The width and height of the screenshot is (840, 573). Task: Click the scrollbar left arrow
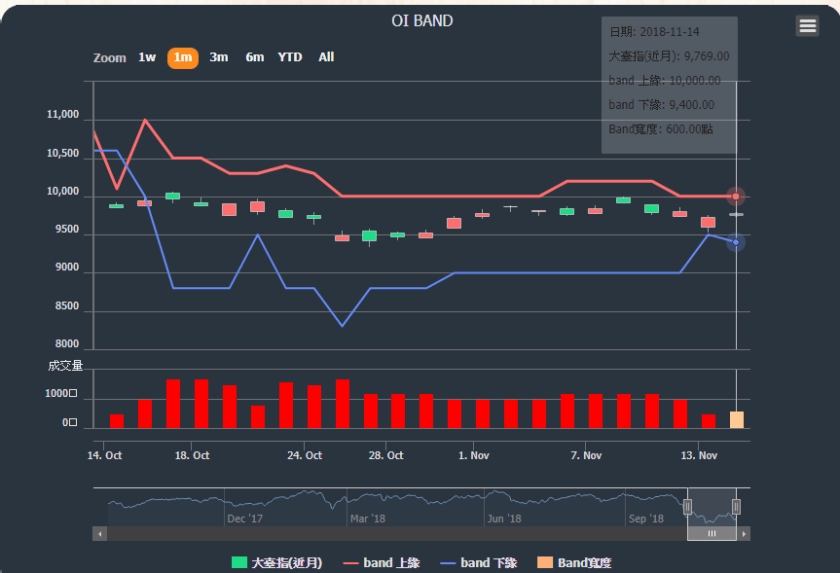click(100, 534)
